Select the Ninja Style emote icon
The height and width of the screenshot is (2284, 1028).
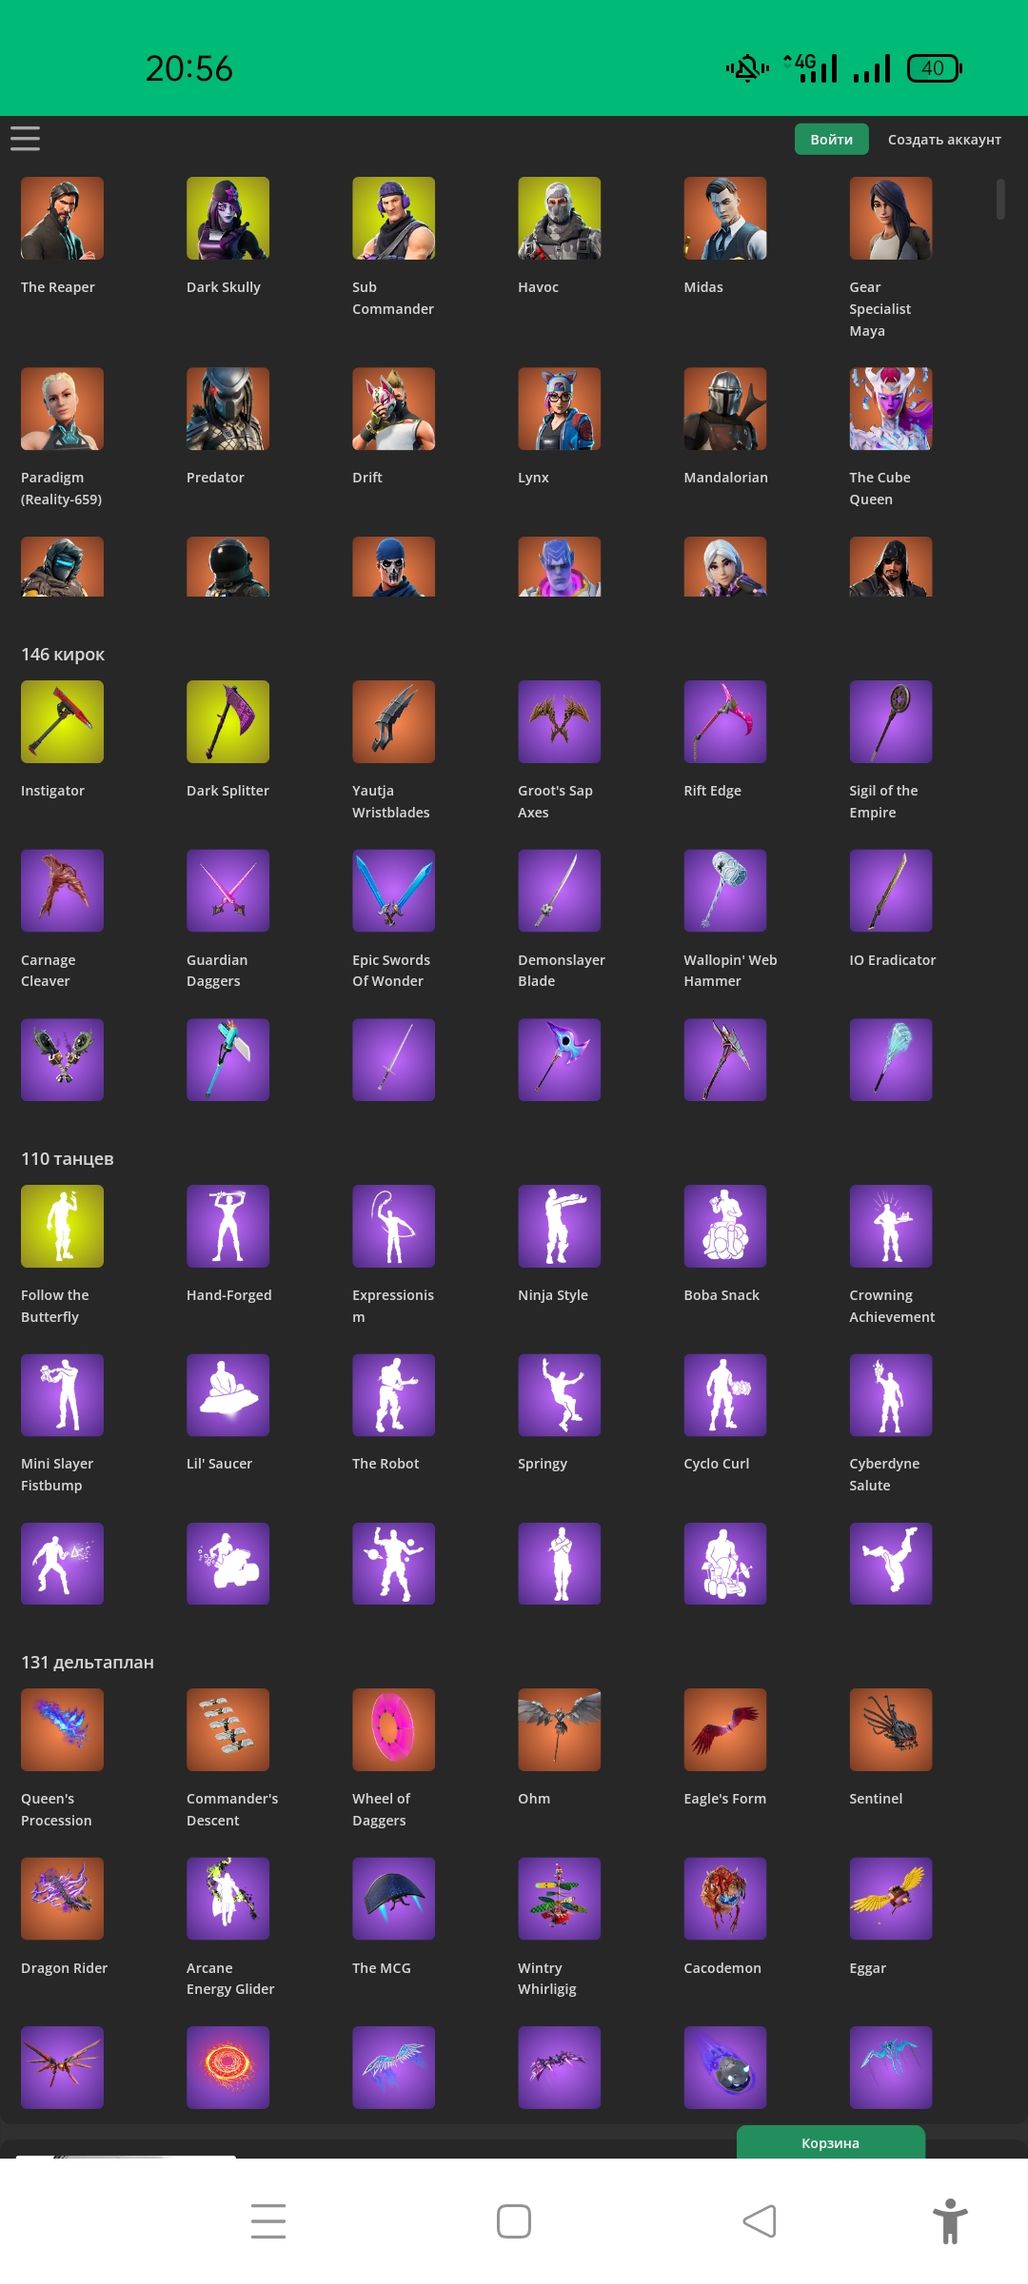559,1226
